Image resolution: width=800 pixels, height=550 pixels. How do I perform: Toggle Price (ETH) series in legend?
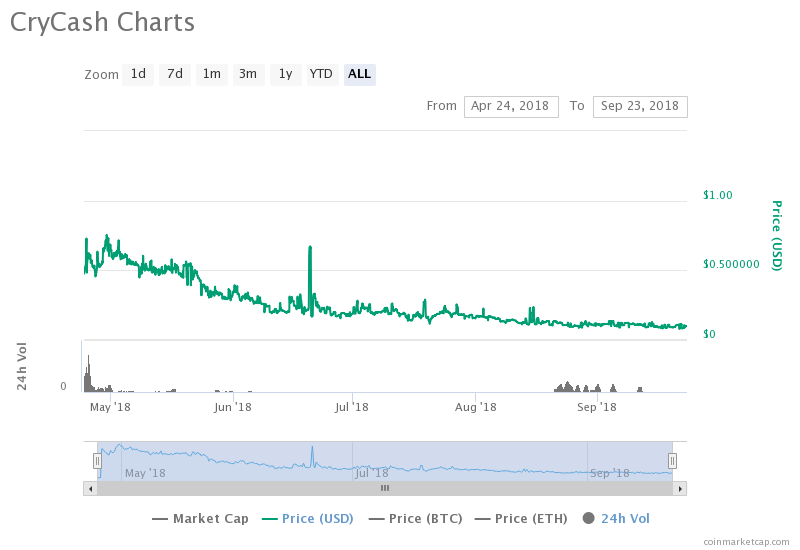click(x=521, y=519)
